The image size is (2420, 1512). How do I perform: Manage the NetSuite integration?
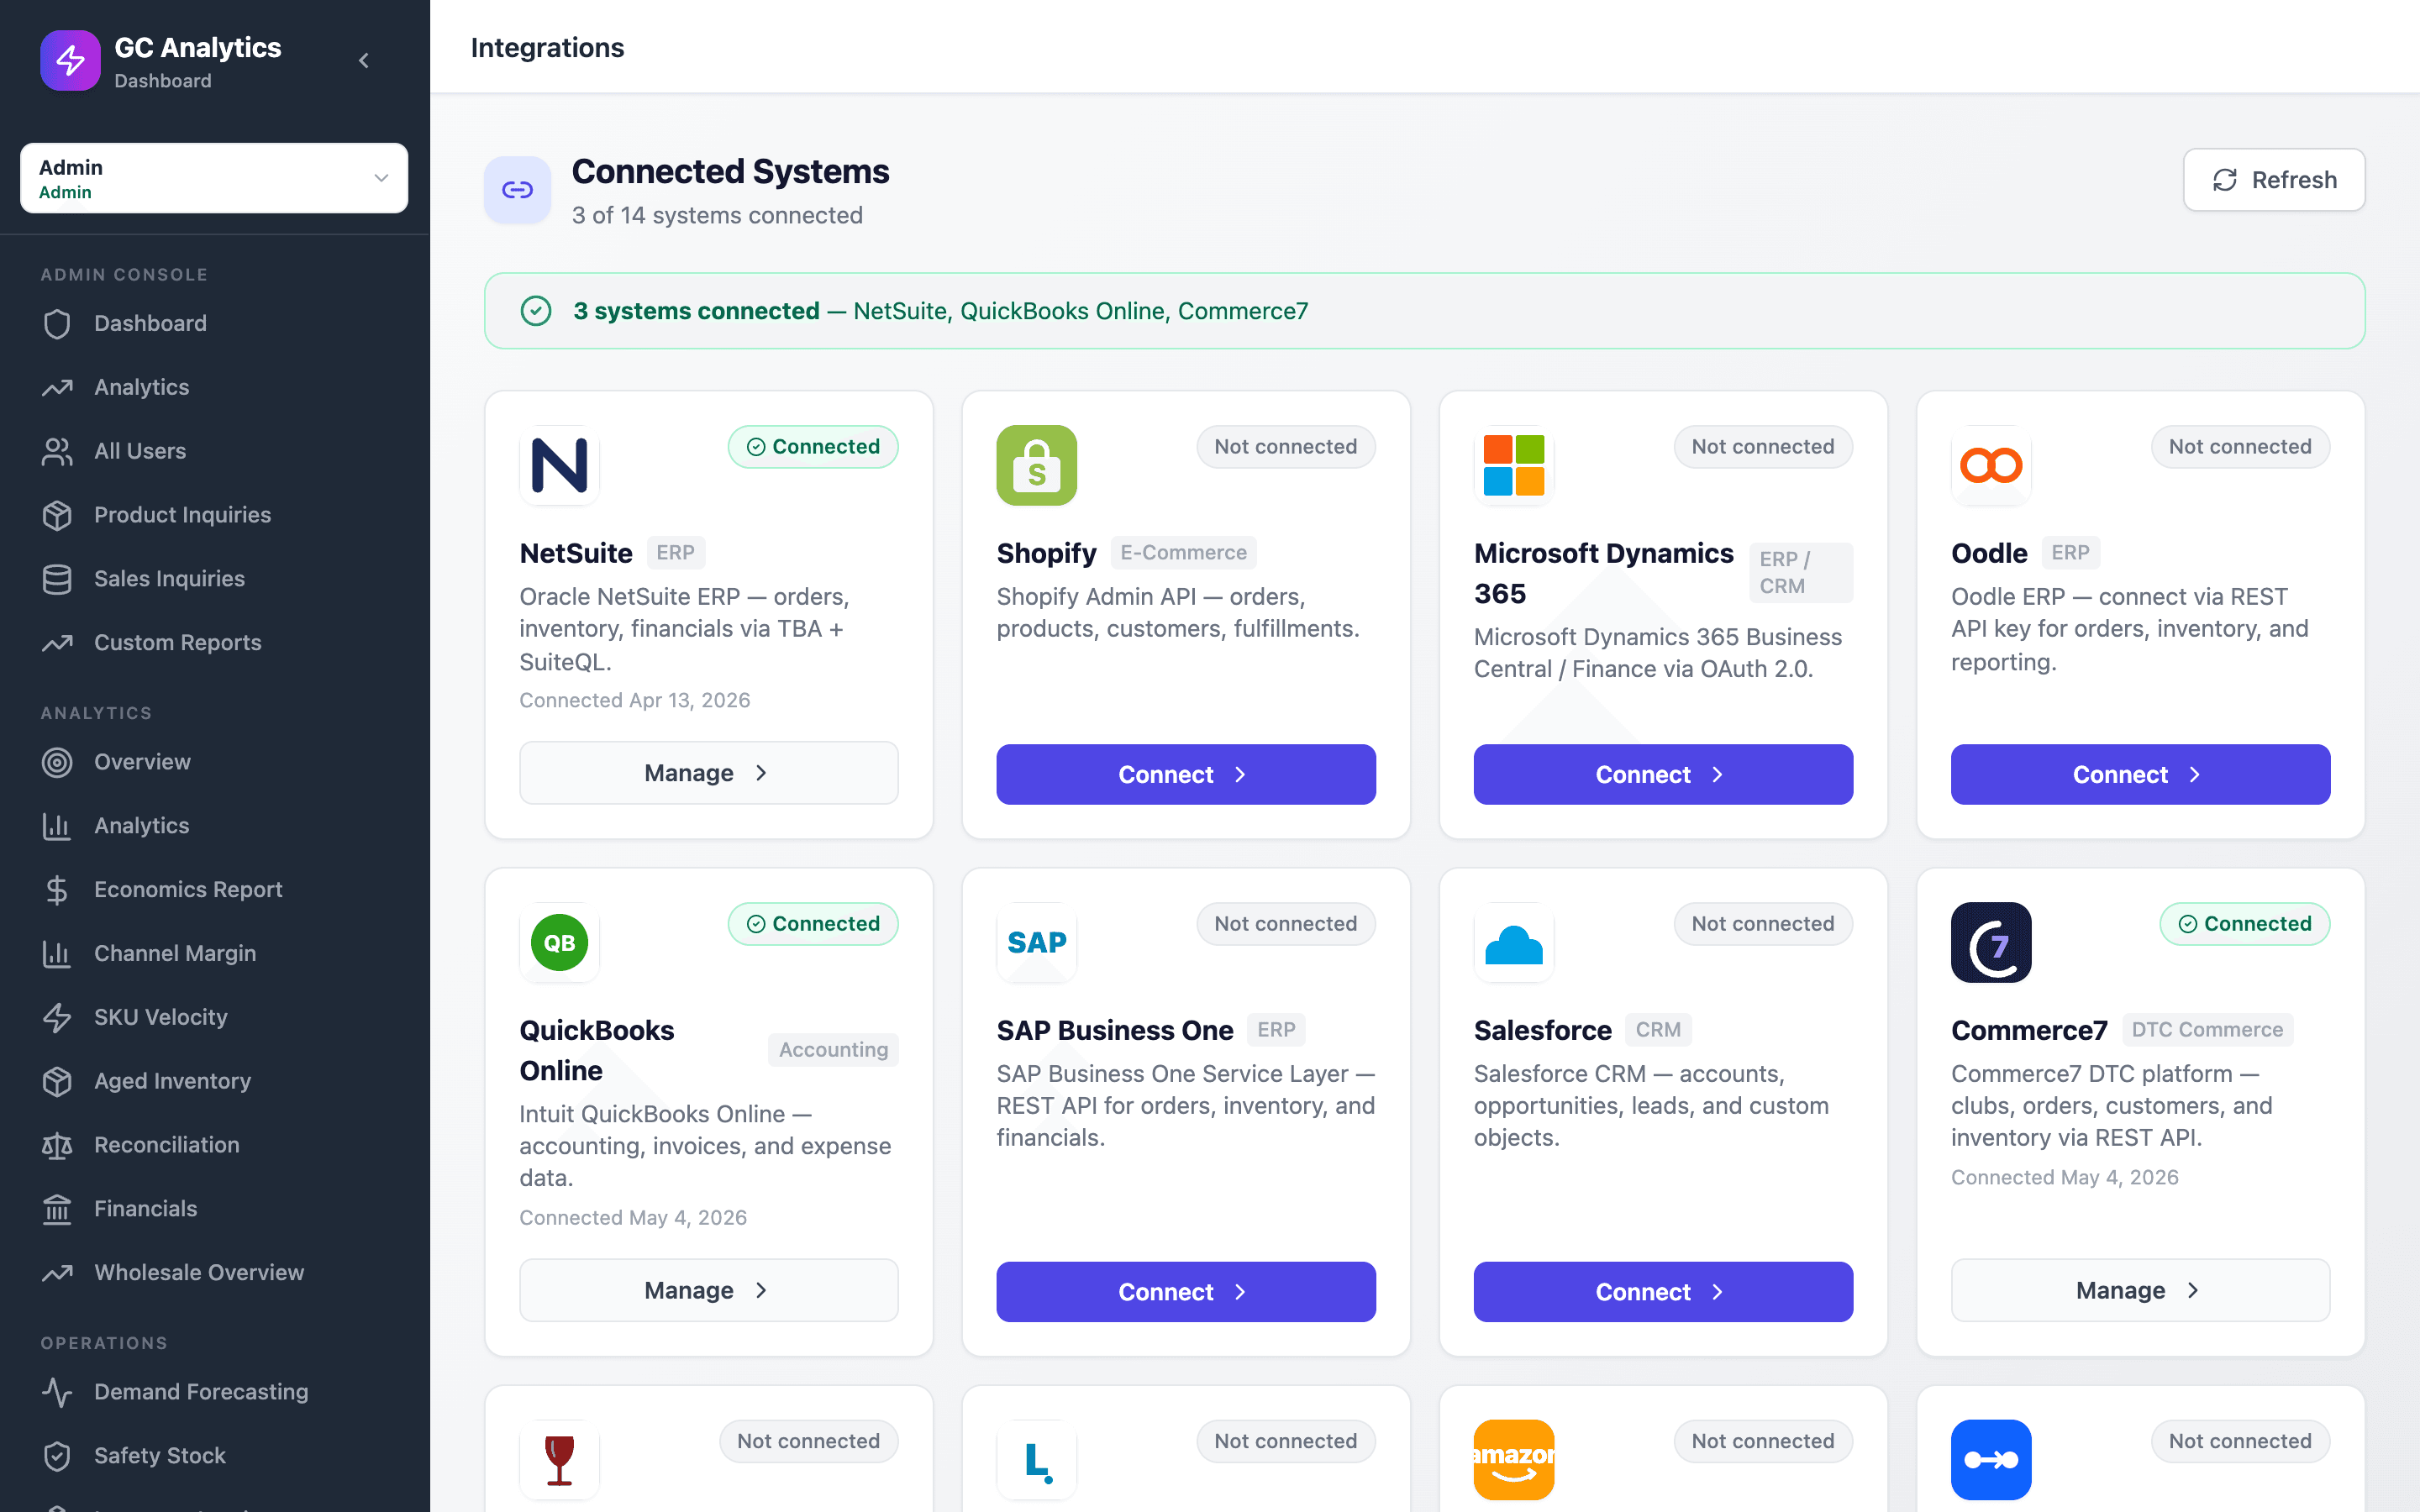[708, 773]
